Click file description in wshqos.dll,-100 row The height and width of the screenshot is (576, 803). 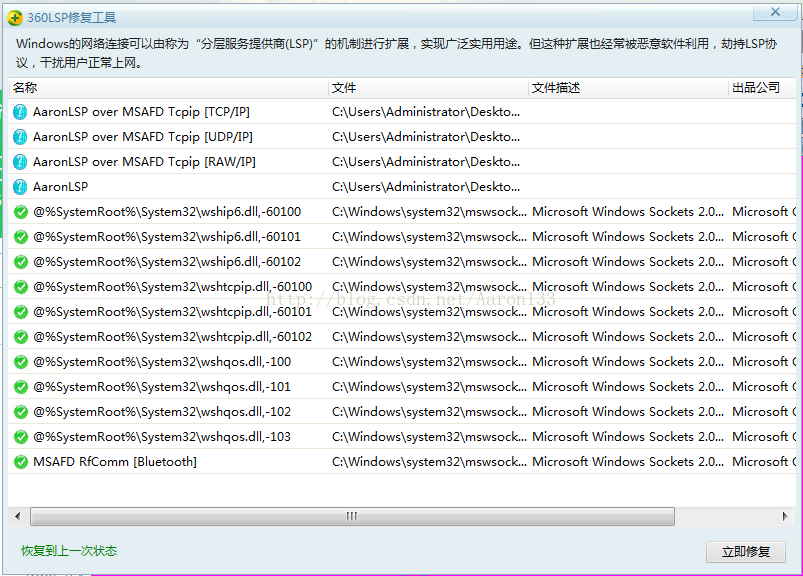pyautogui.click(x=628, y=362)
